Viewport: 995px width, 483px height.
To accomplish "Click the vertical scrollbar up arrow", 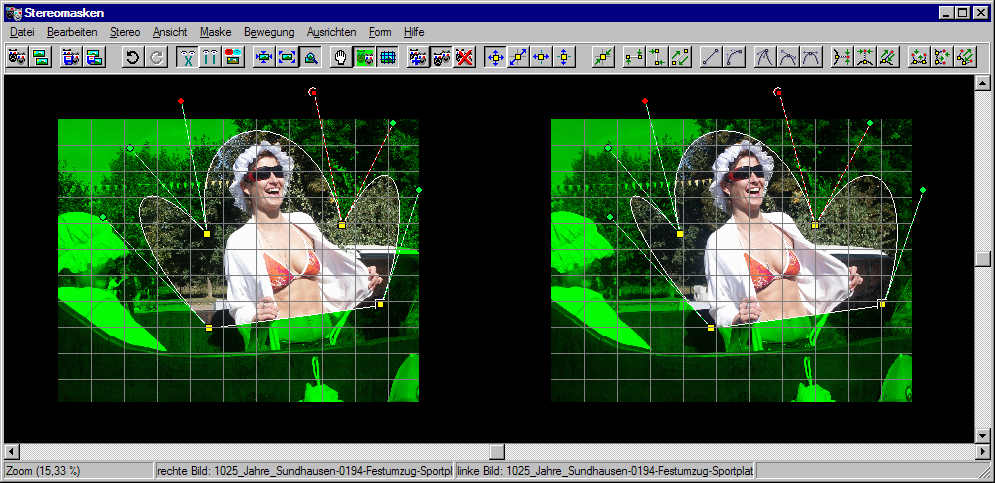I will tap(982, 83).
